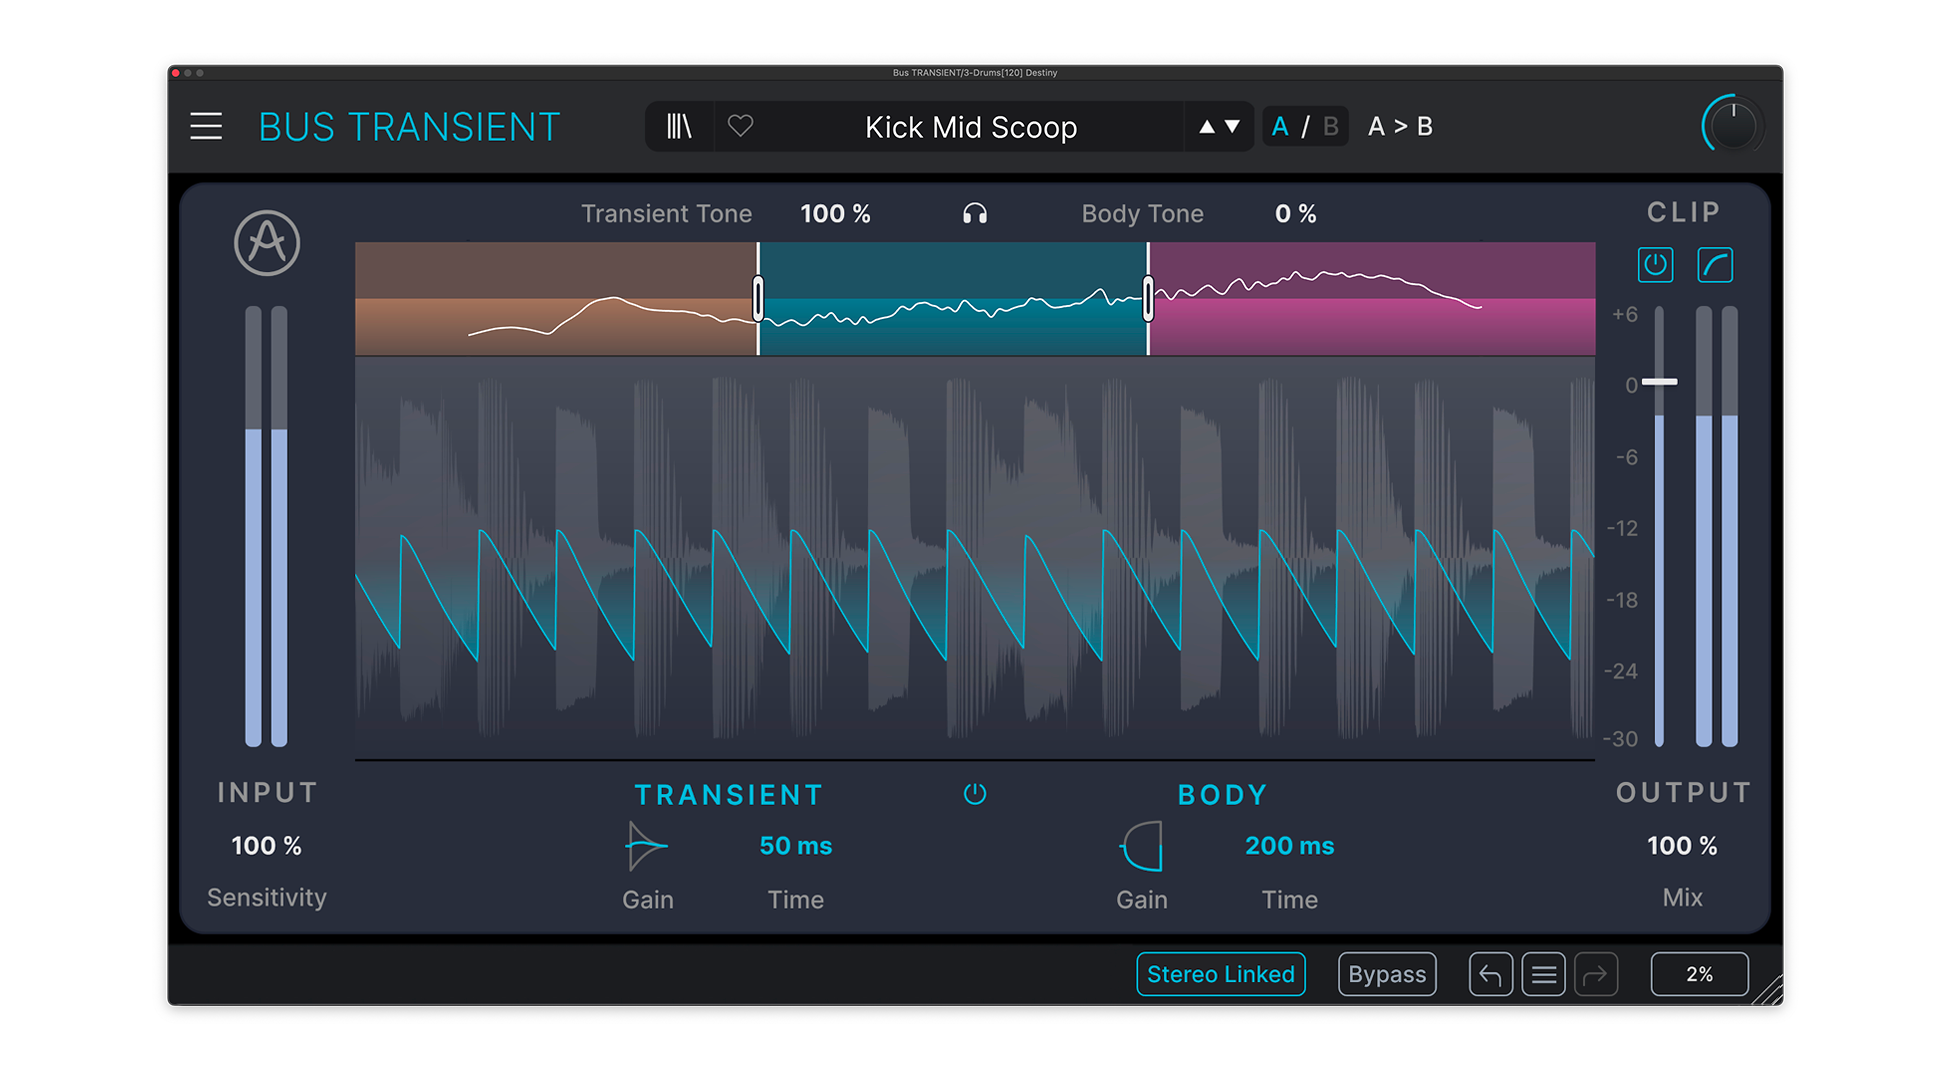Viewport: 1949px width, 1083px height.
Task: Toggle the clip soft-knee curve button
Action: pyautogui.click(x=1715, y=265)
